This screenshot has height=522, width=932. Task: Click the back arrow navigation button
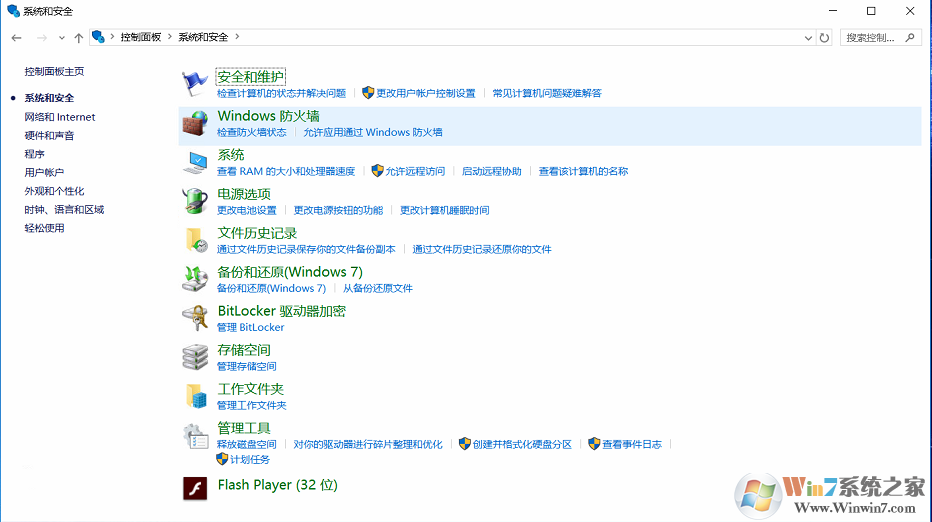click(17, 37)
